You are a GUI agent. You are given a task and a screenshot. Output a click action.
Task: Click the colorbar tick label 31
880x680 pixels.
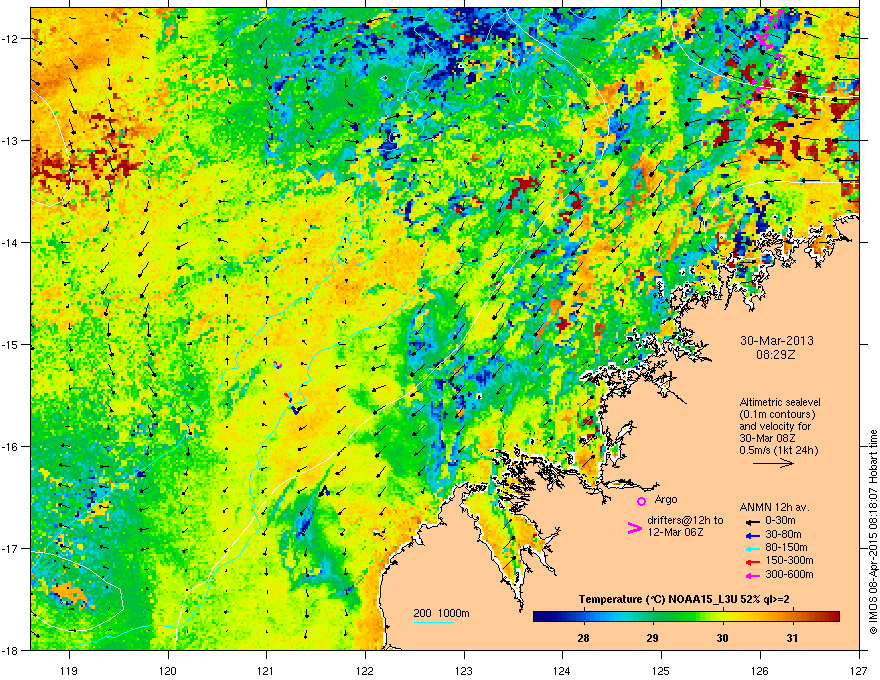tap(792, 638)
